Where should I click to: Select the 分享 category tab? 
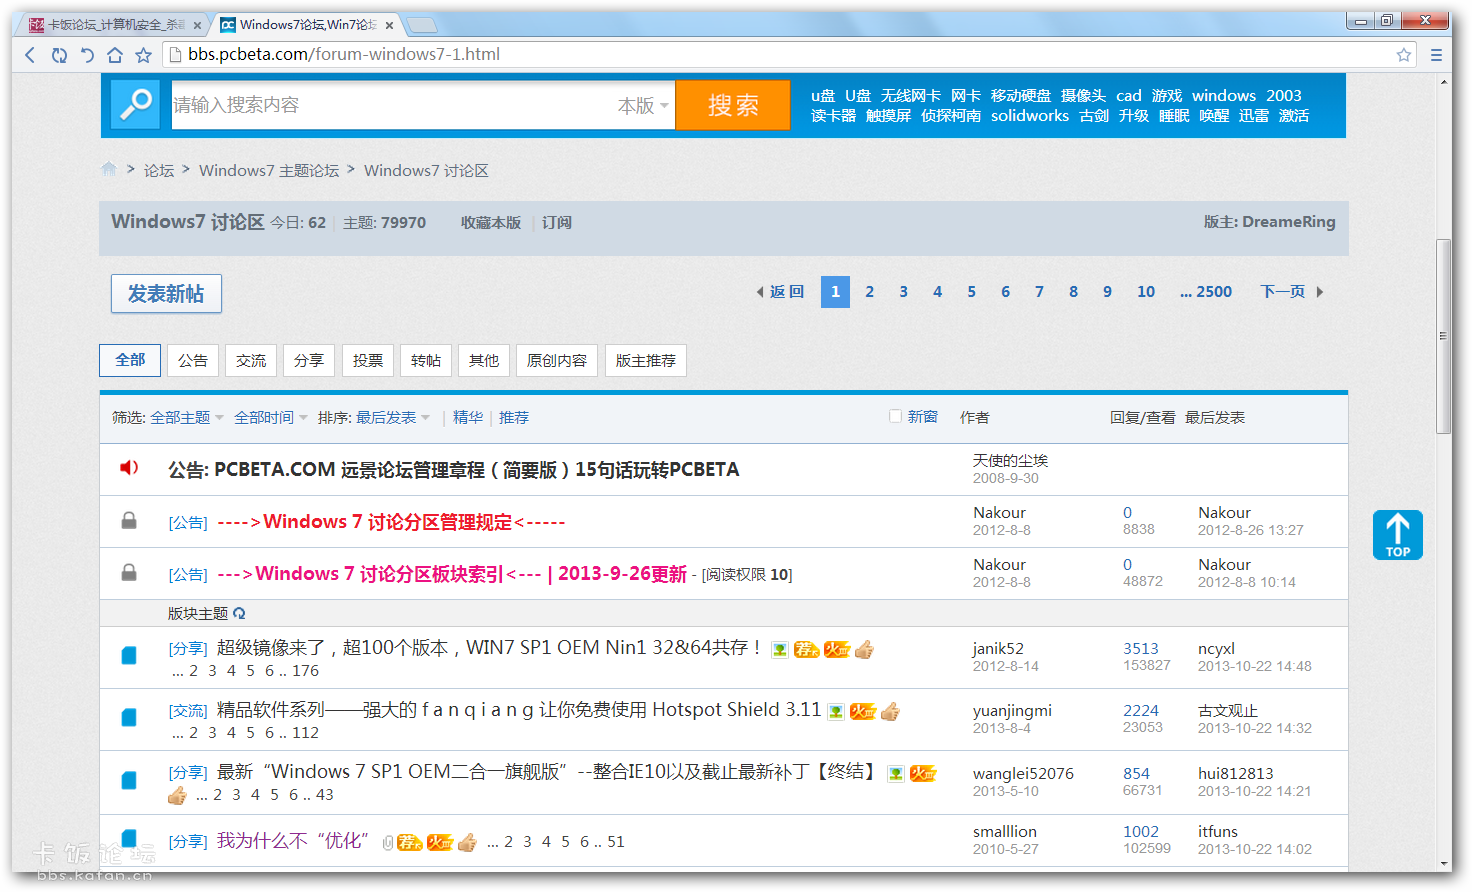click(309, 360)
